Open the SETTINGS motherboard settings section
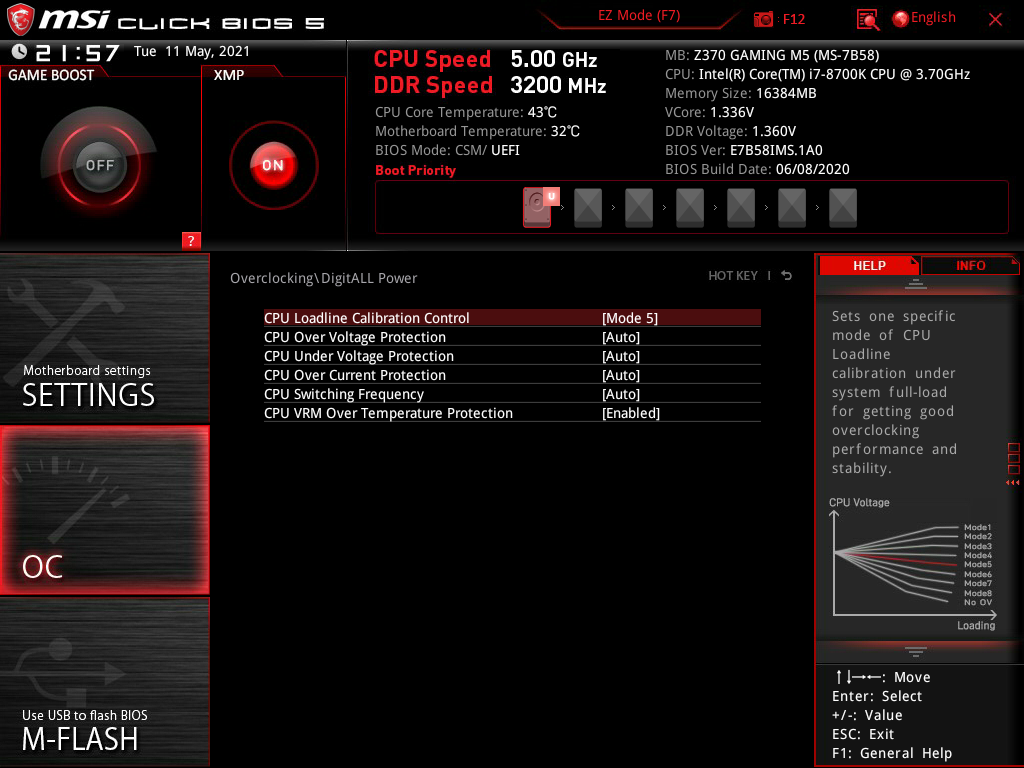This screenshot has width=1024, height=768. [x=104, y=338]
